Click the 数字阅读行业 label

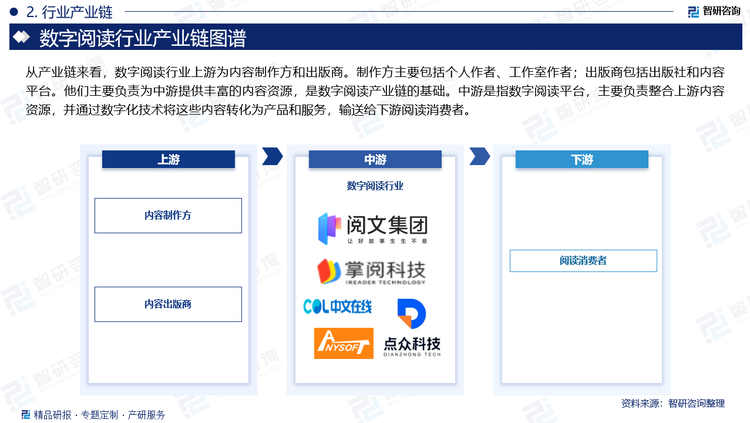[375, 186]
